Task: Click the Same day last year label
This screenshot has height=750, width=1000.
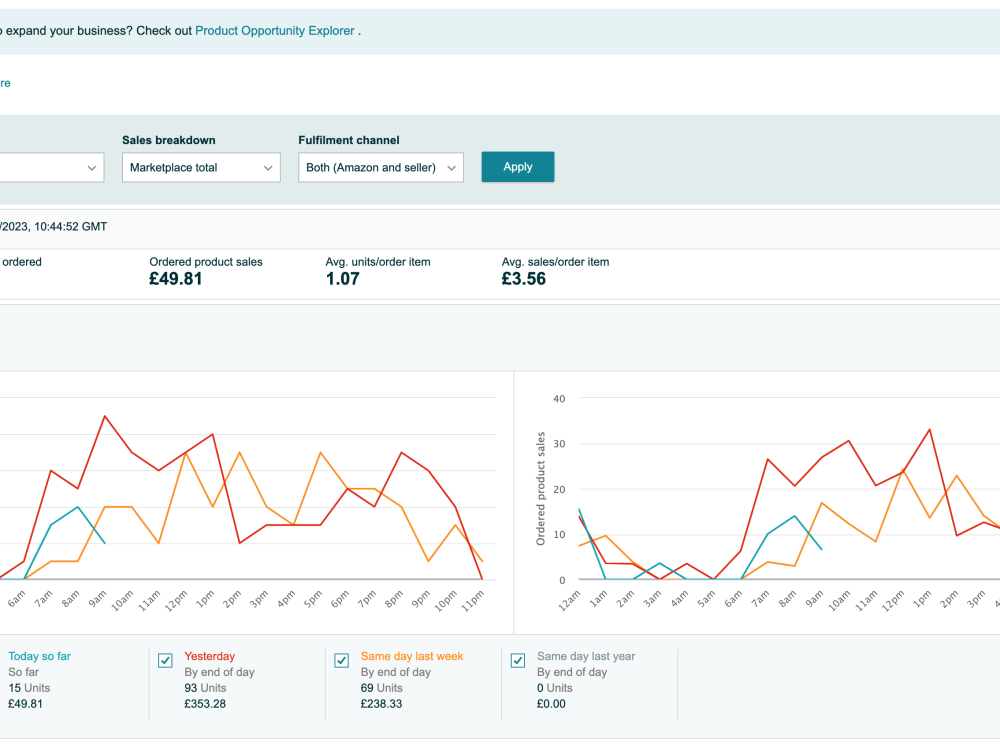Action: tap(586, 656)
